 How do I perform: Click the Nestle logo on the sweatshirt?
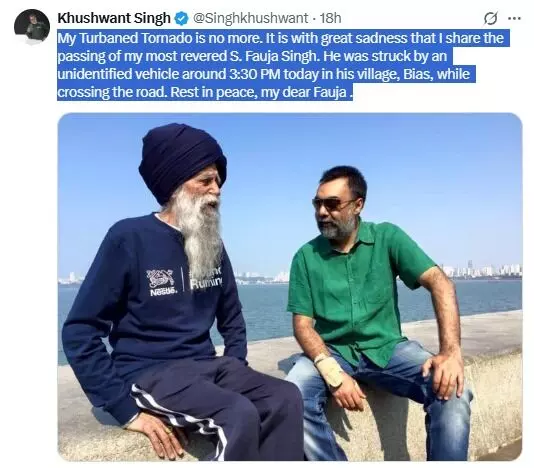161,282
